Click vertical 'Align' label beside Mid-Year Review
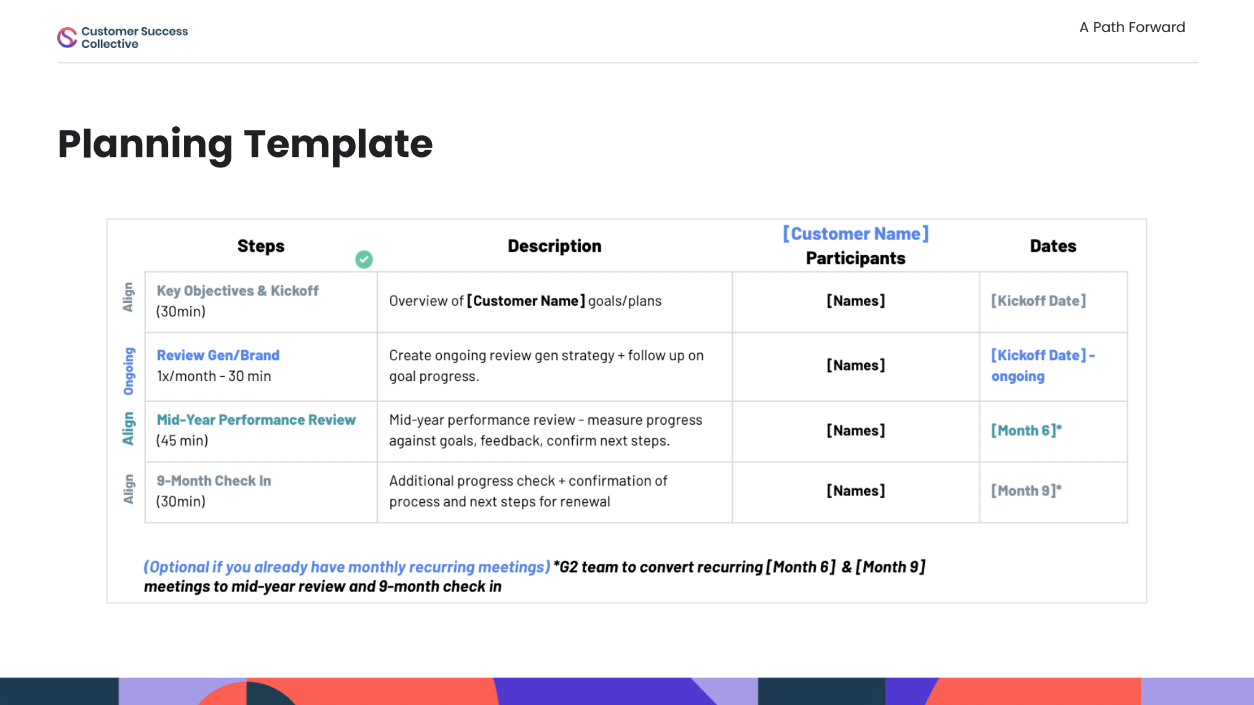Screen dimensions: 1254x705 tap(128, 428)
